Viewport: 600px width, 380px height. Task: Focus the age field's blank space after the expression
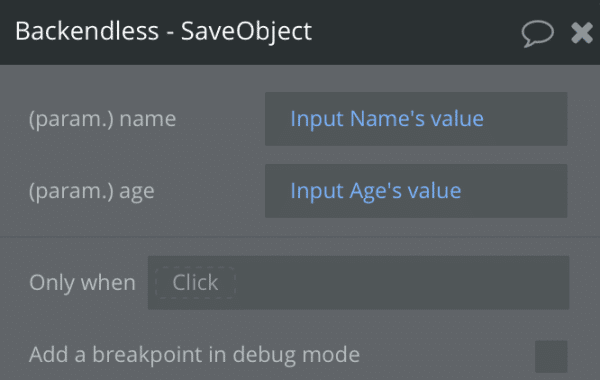point(514,191)
